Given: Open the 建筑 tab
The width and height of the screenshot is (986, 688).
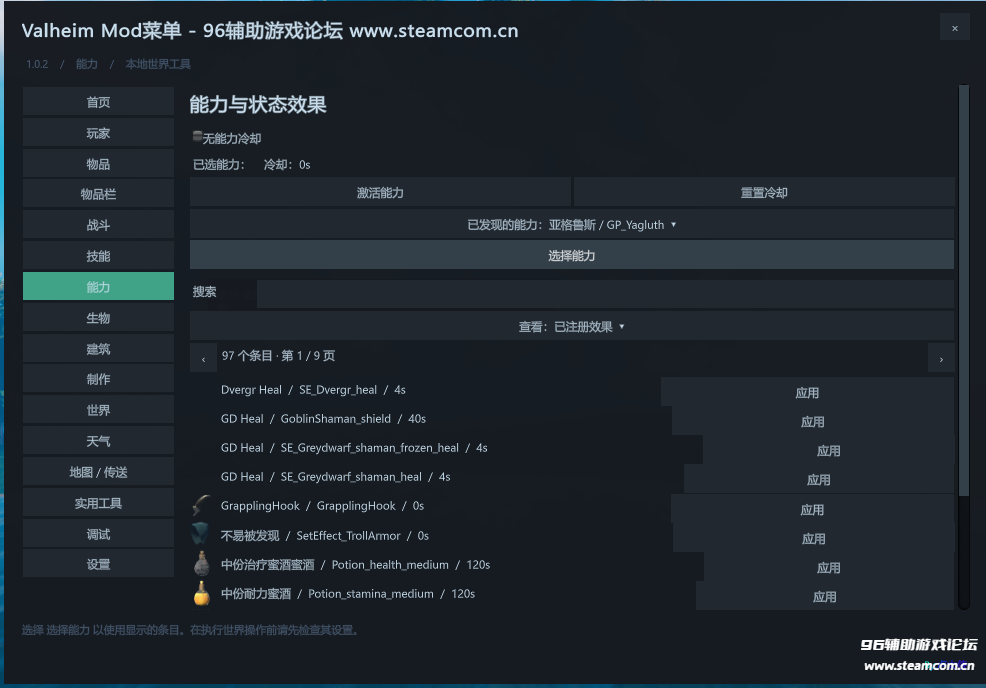Looking at the screenshot, I should click(98, 348).
